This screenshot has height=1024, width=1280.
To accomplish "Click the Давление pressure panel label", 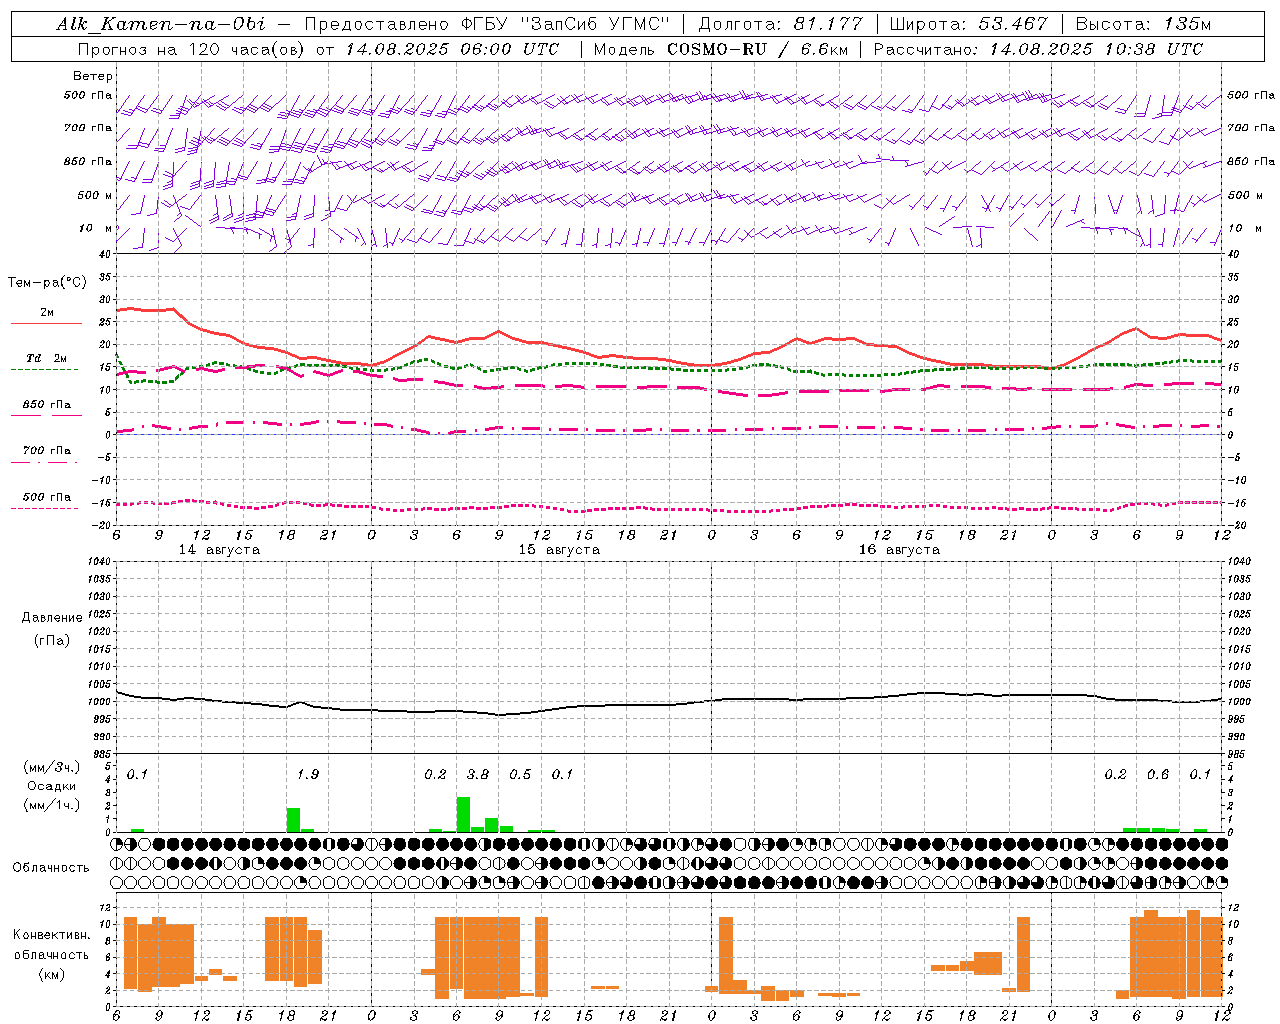I will (52, 617).
